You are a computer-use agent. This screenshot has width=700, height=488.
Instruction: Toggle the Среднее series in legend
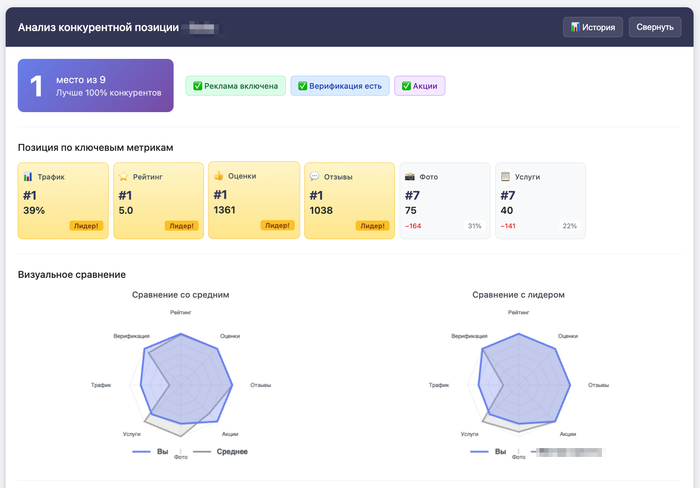point(222,452)
